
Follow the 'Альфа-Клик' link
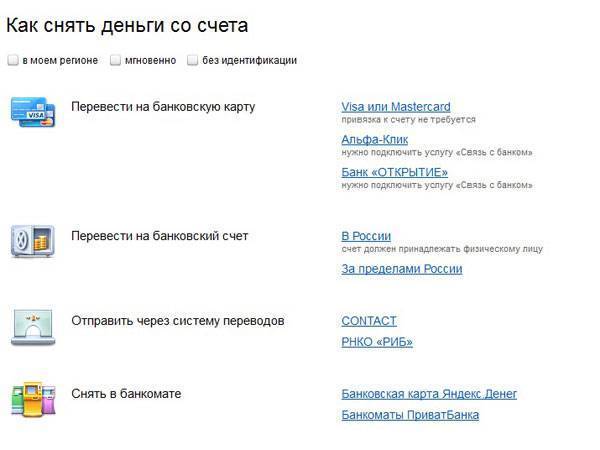(x=376, y=140)
